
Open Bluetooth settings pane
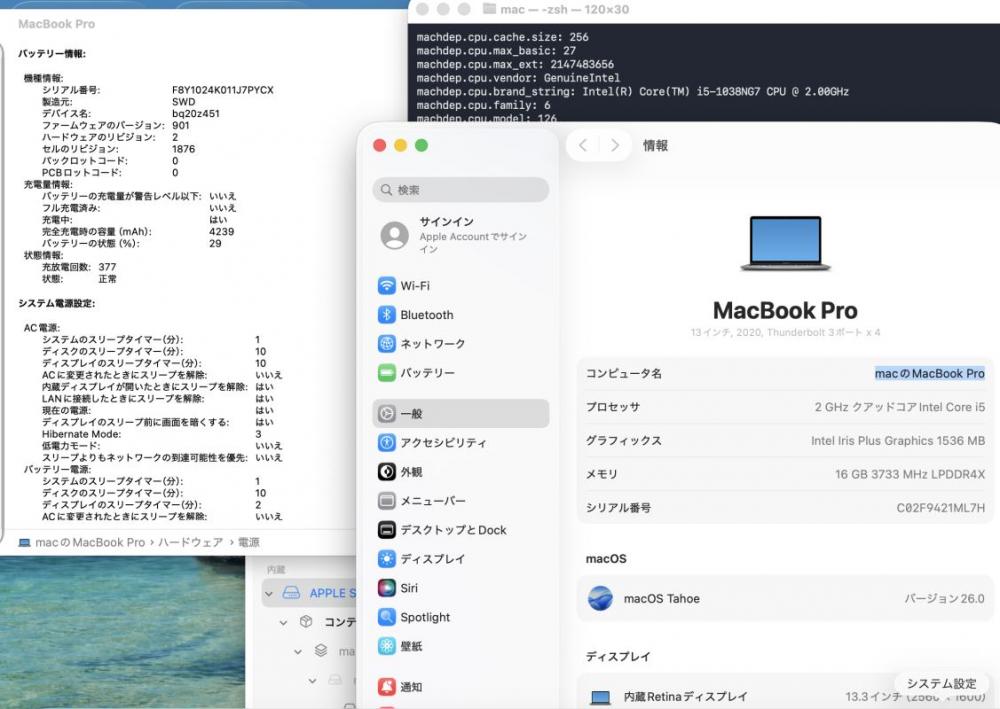click(x=426, y=315)
